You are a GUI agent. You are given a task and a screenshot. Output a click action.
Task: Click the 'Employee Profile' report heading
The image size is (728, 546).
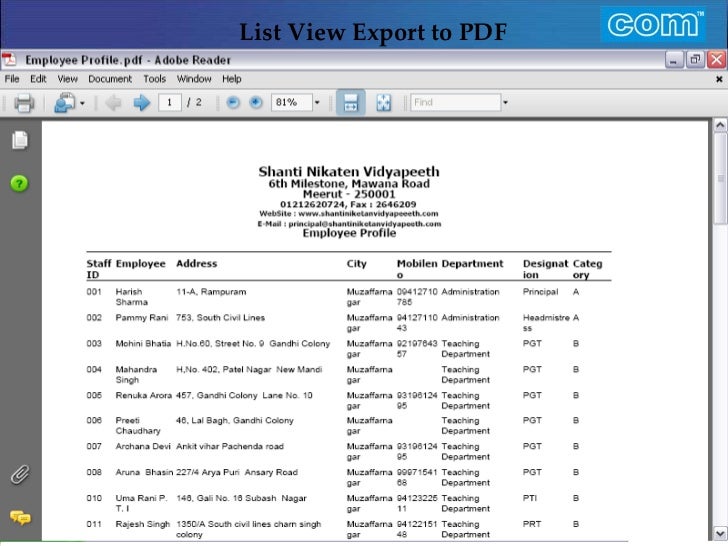(x=349, y=233)
